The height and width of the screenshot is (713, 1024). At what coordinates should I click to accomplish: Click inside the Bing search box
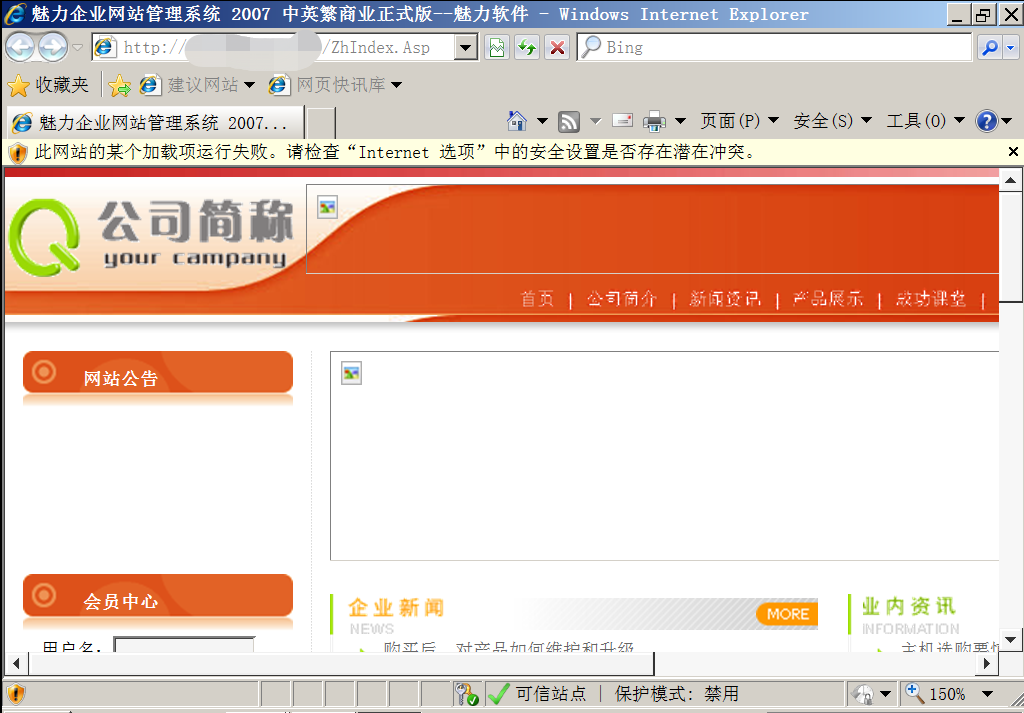[x=775, y=48]
